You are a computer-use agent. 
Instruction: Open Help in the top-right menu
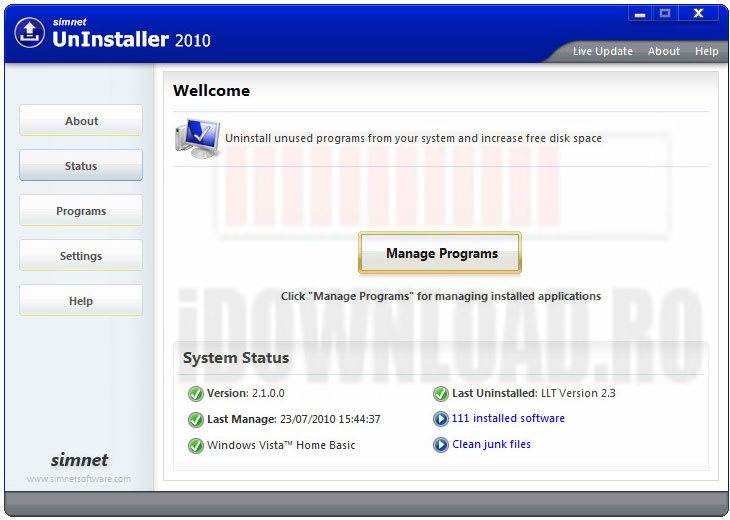coord(707,51)
